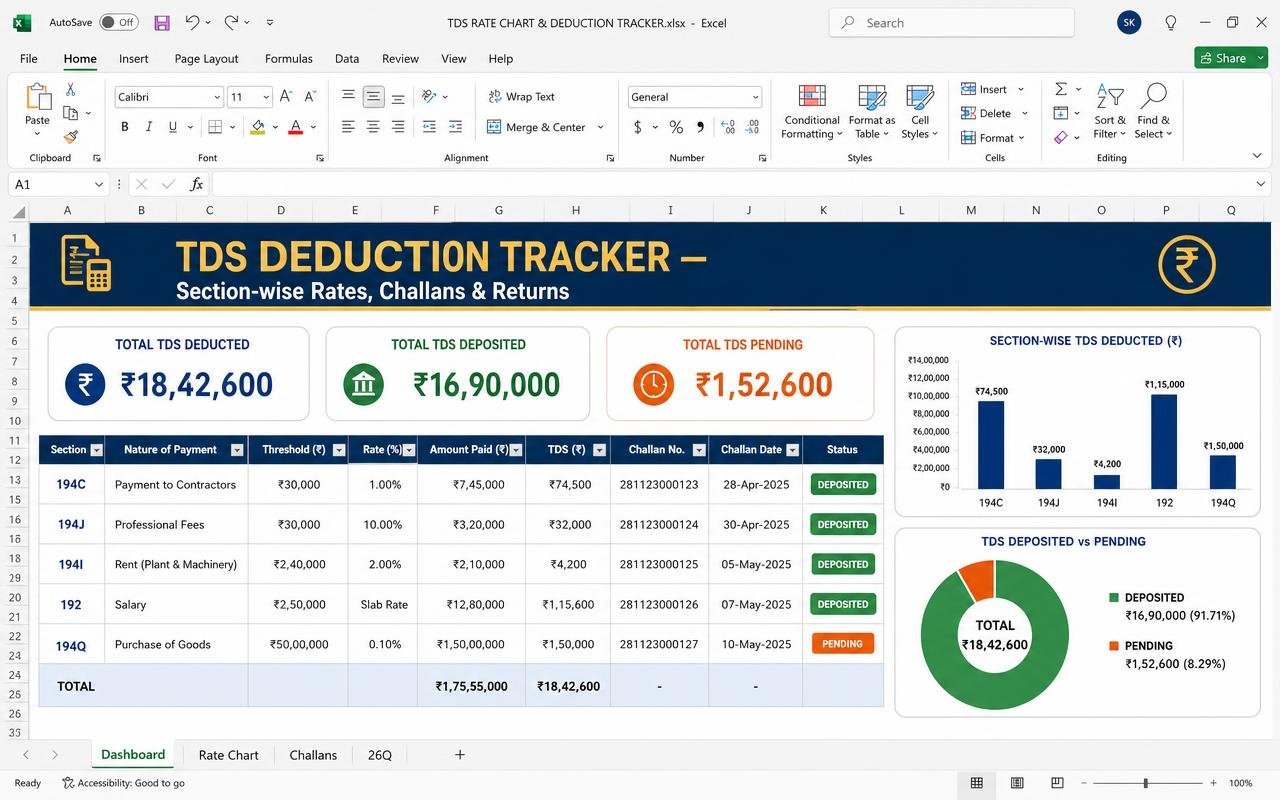Select the Format Painter brush
Viewport: 1280px width, 800px height.
coord(70,137)
